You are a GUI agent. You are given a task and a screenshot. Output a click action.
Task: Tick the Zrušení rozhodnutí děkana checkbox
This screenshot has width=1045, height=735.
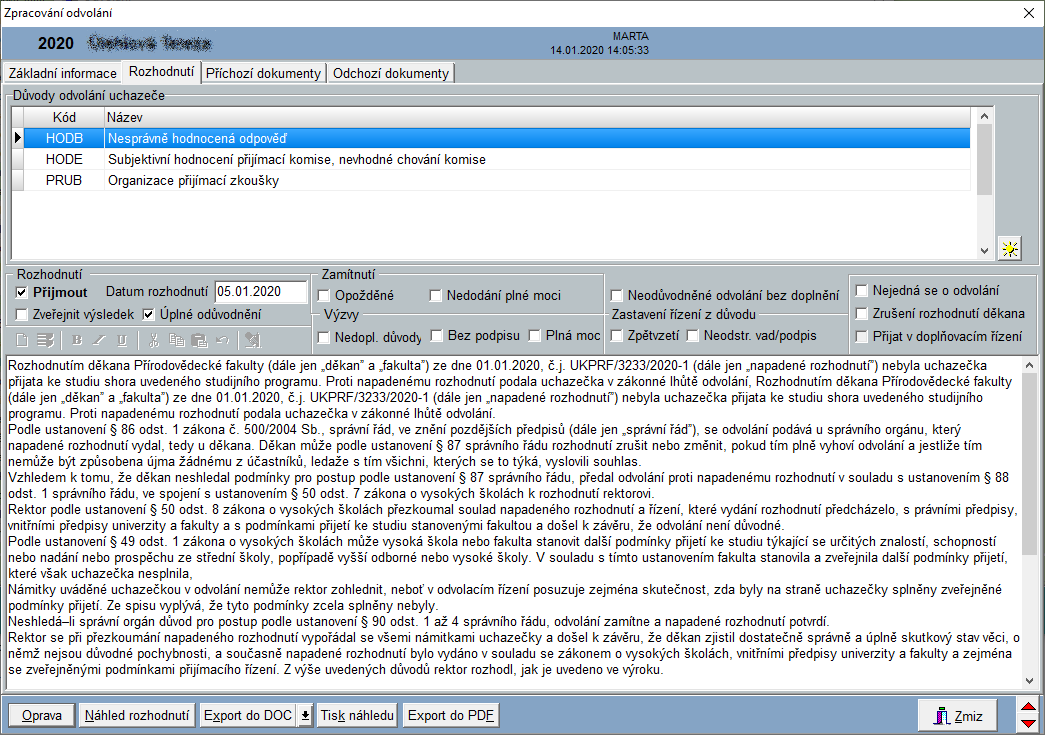pyautogui.click(x=862, y=313)
